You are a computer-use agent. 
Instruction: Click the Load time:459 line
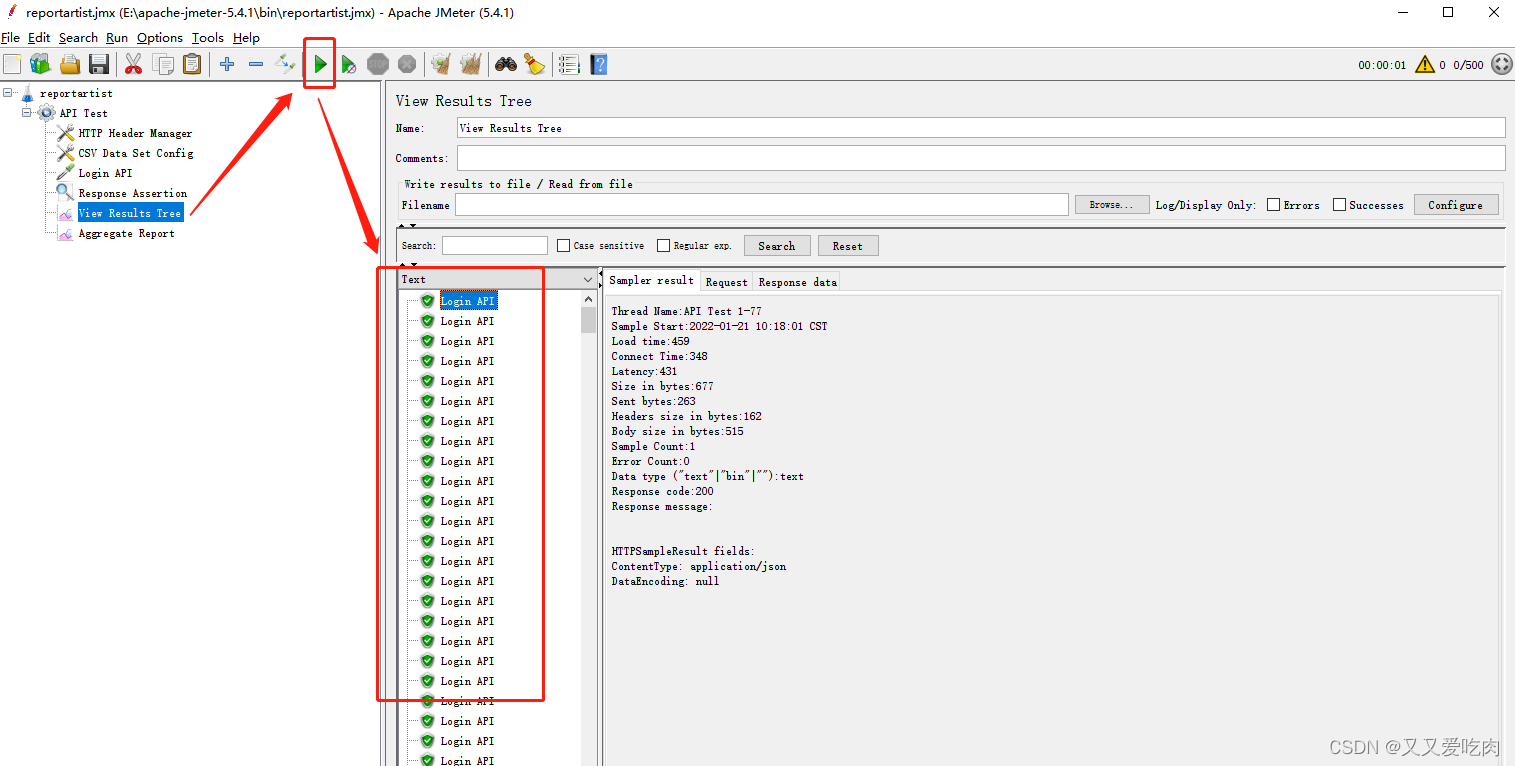pos(650,341)
